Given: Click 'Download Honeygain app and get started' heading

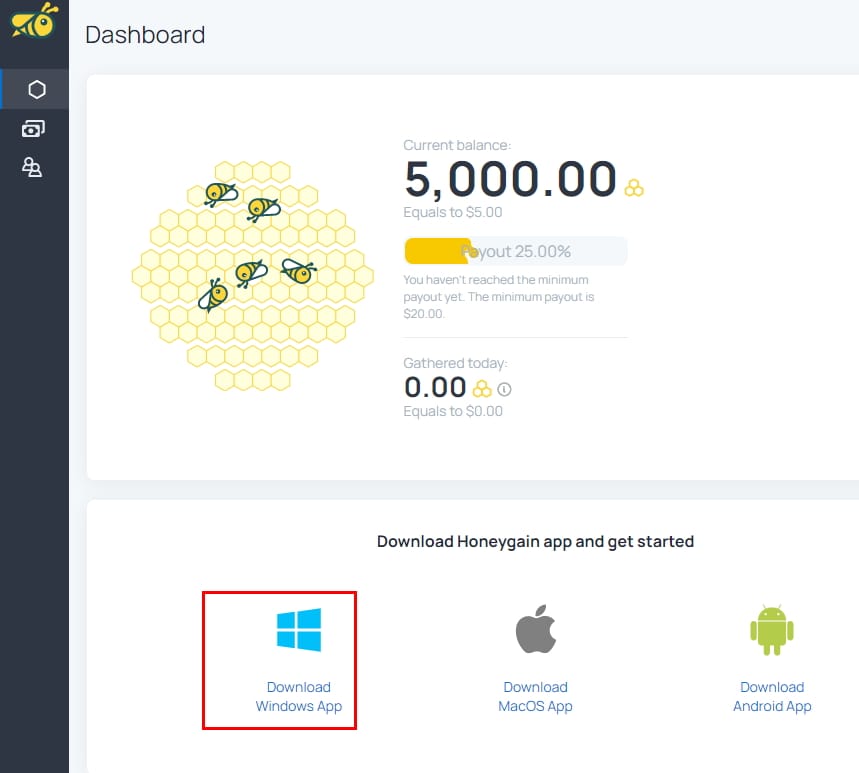Looking at the screenshot, I should tap(535, 541).
